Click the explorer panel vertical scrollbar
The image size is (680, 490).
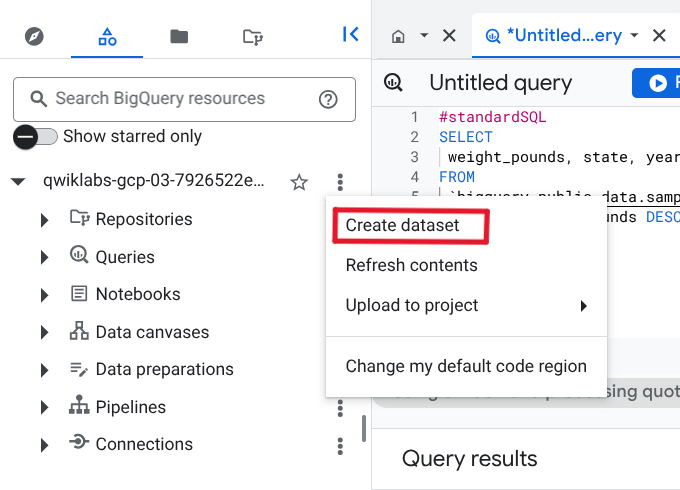click(x=363, y=428)
